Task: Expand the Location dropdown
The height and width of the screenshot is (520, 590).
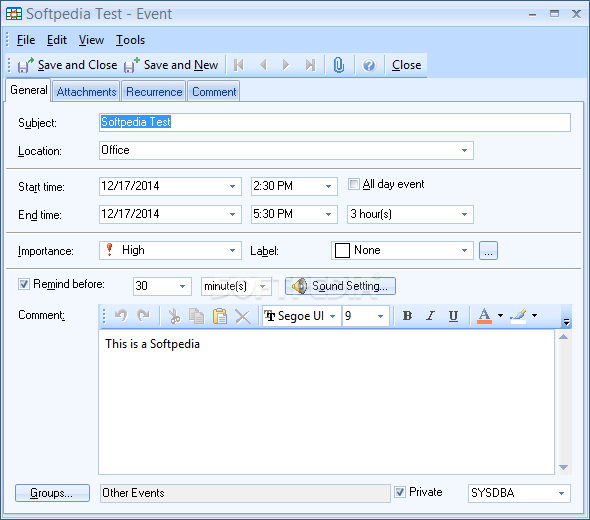Action: click(464, 151)
